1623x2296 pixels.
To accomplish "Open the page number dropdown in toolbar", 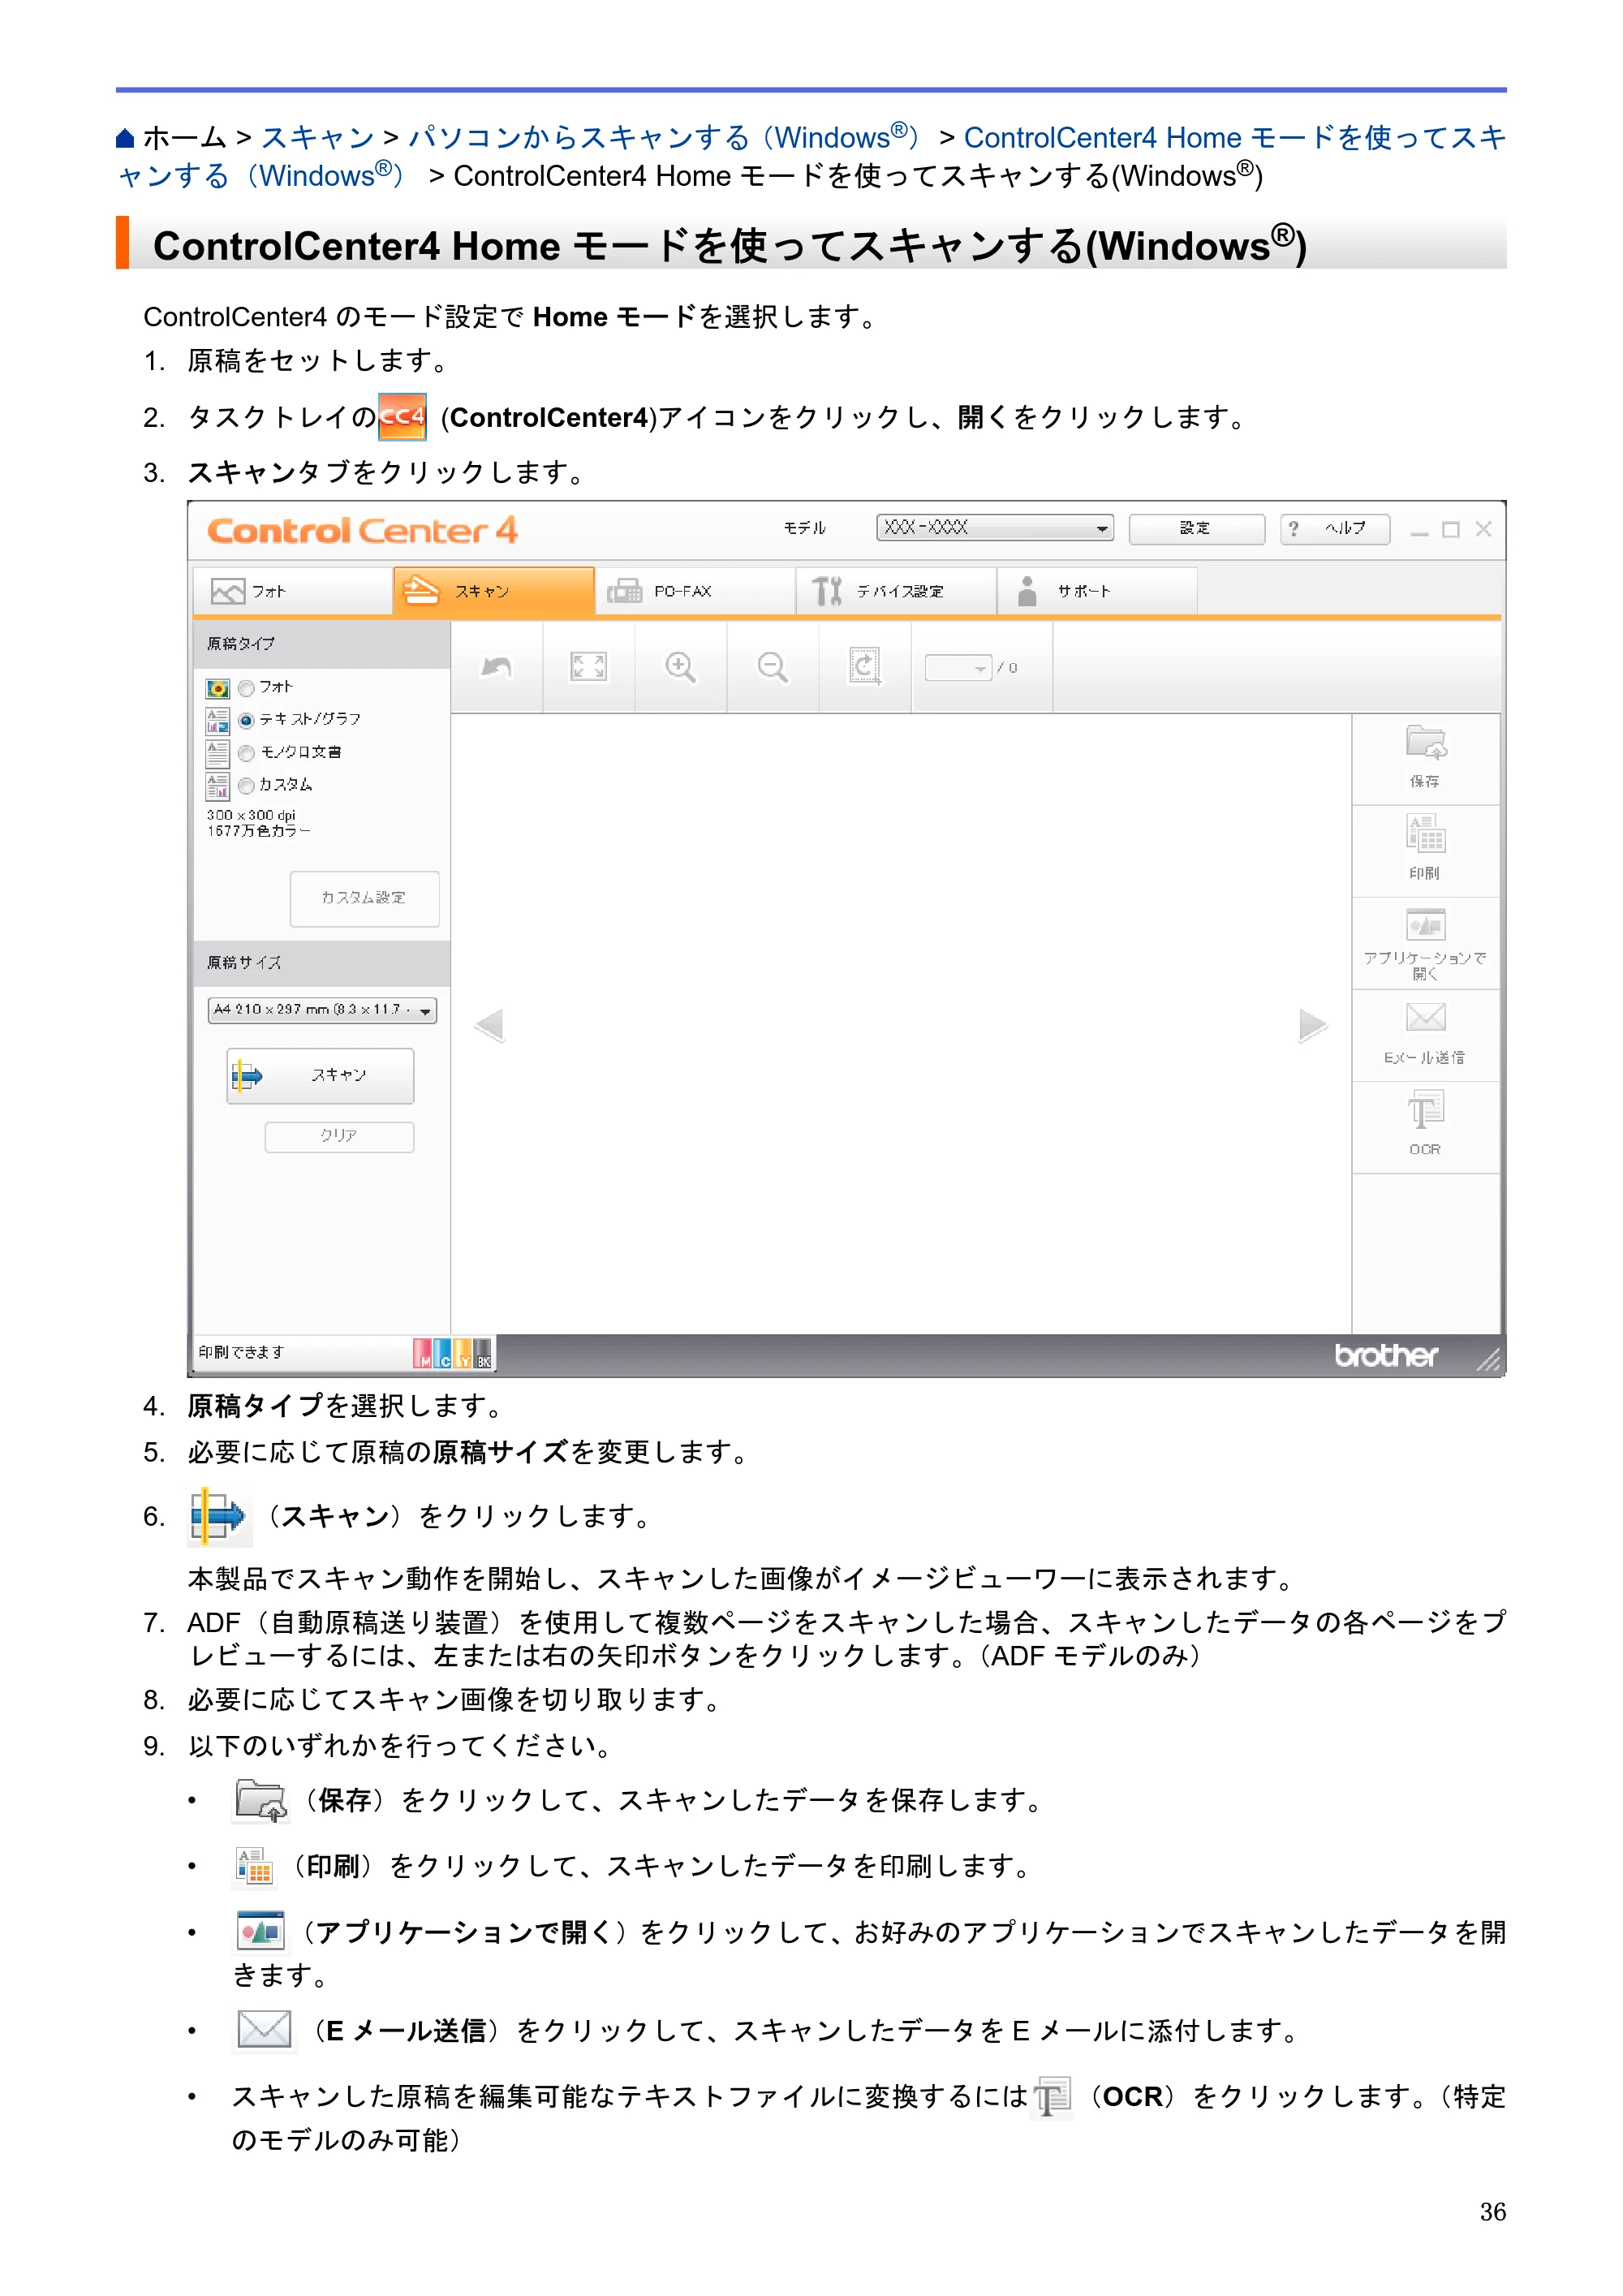I will 958,668.
